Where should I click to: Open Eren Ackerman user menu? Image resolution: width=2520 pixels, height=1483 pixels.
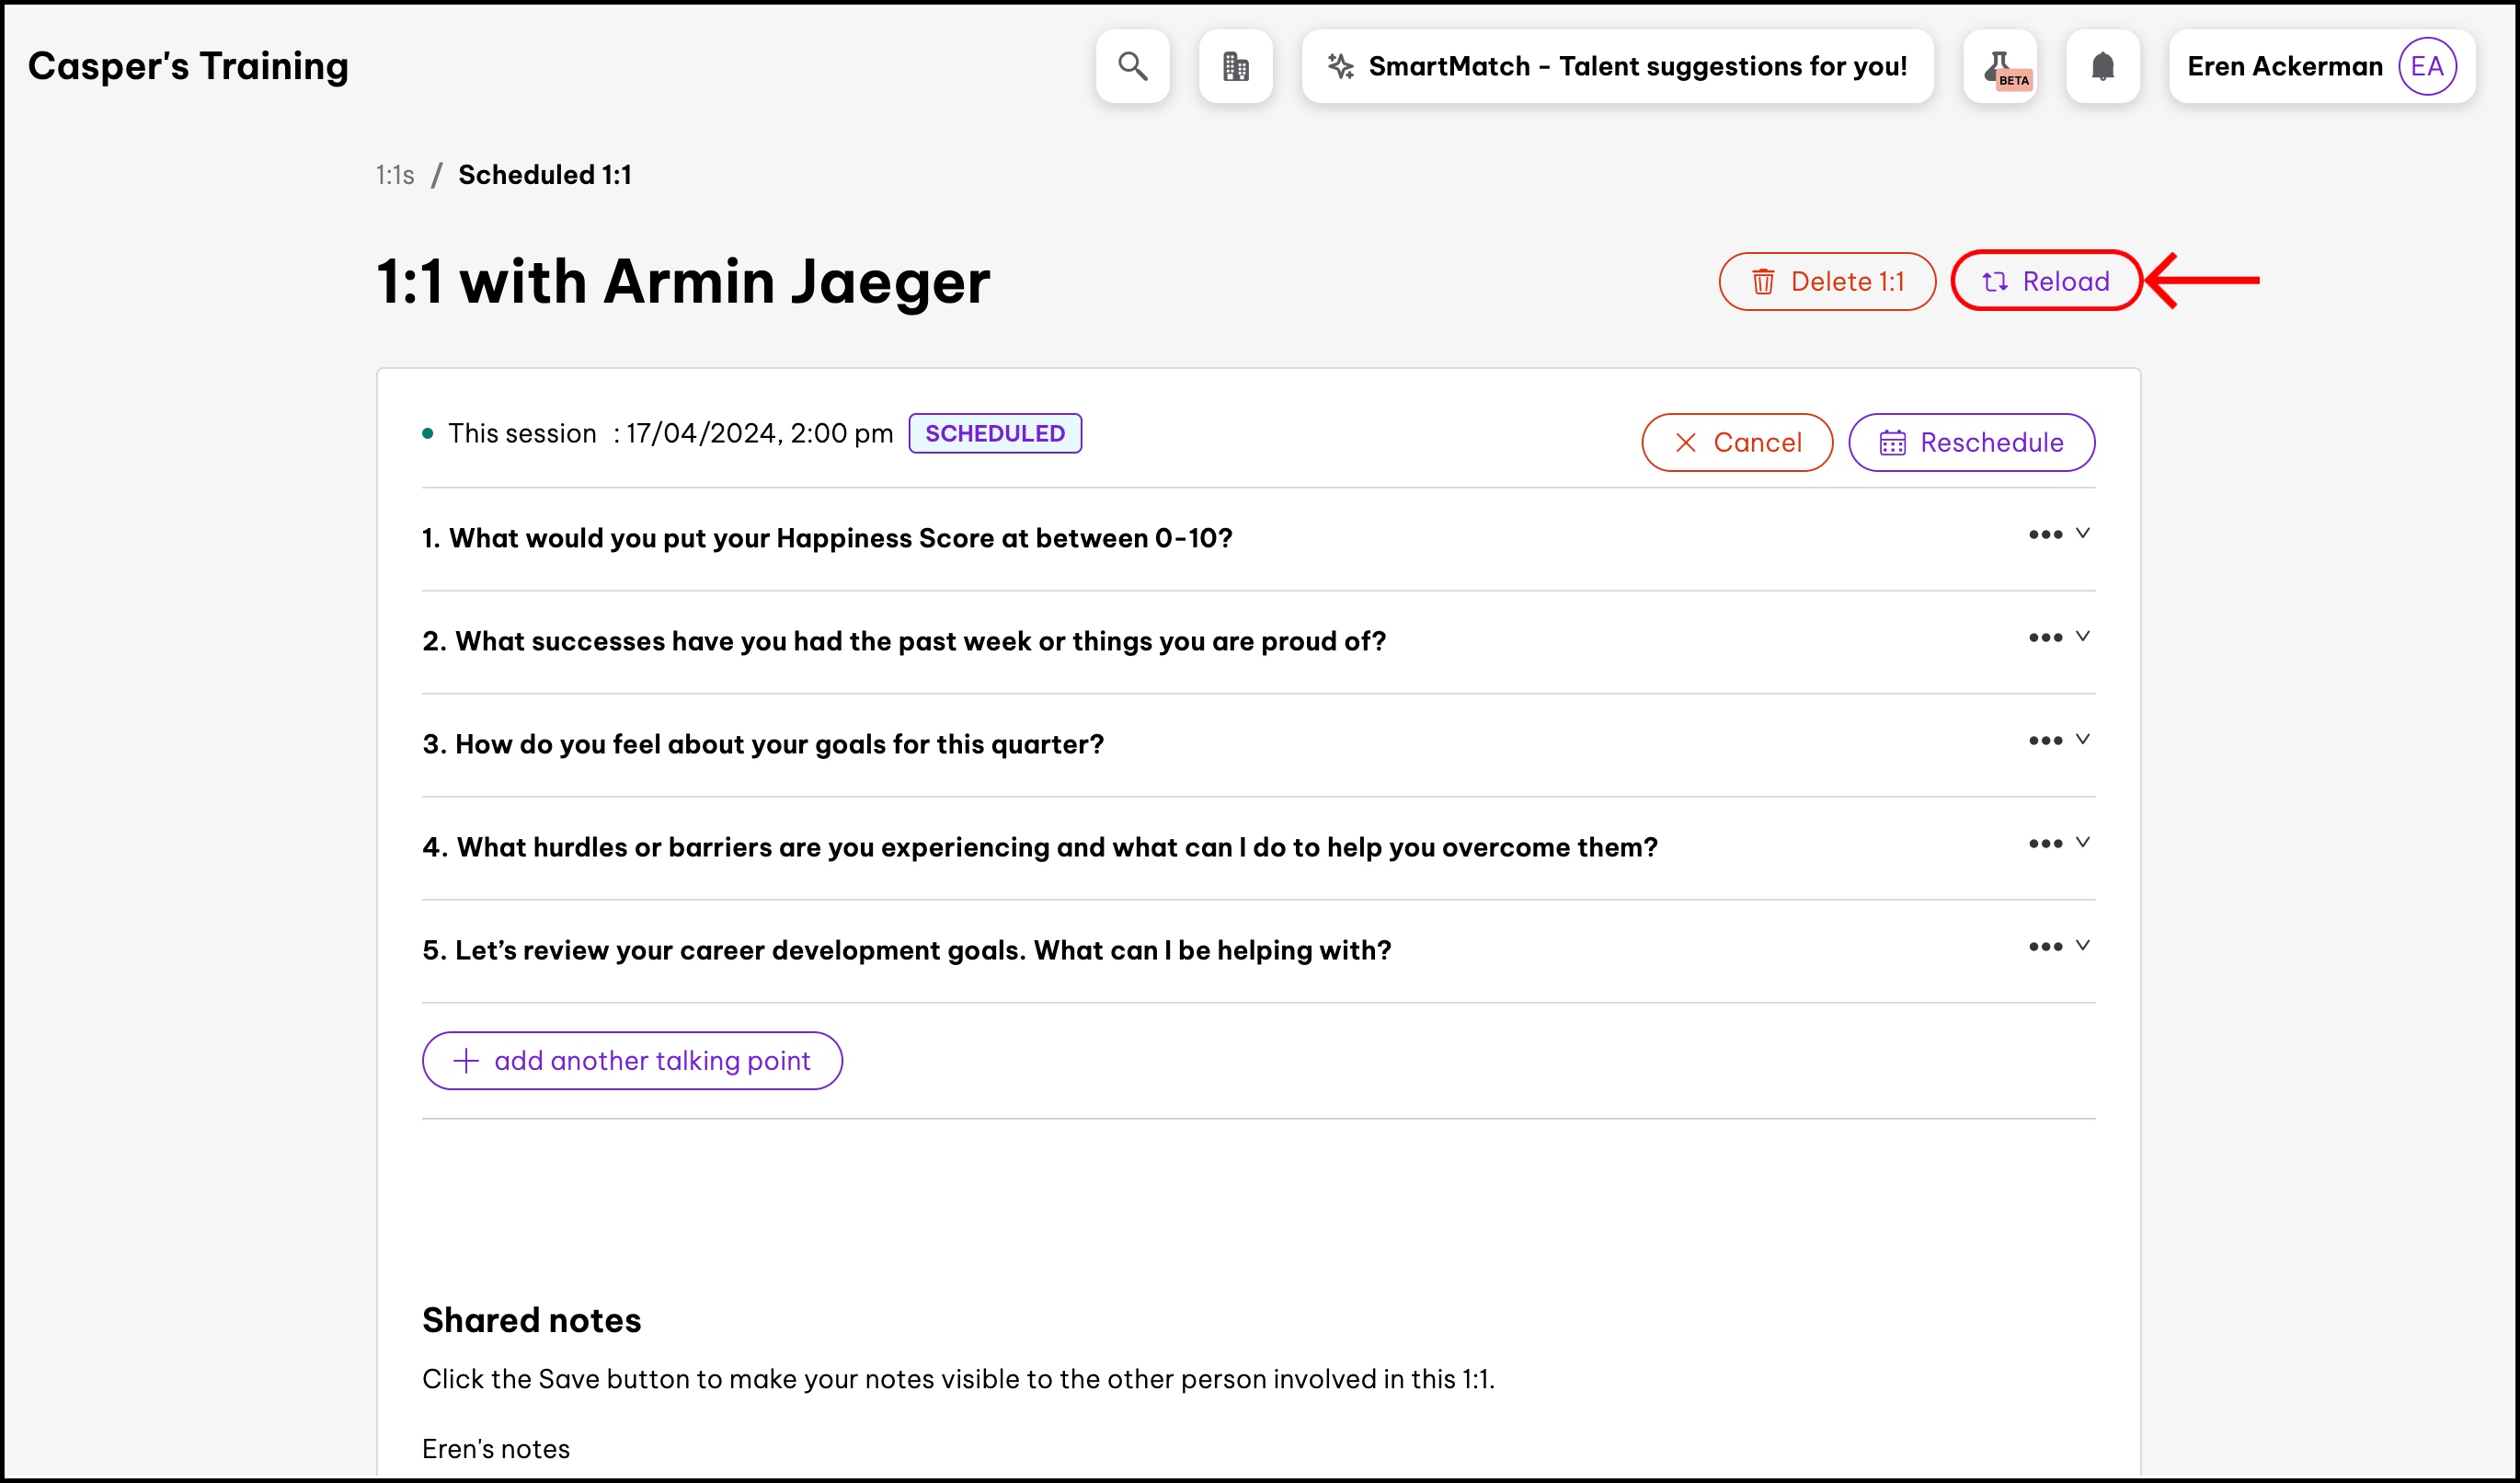pos(2284,66)
